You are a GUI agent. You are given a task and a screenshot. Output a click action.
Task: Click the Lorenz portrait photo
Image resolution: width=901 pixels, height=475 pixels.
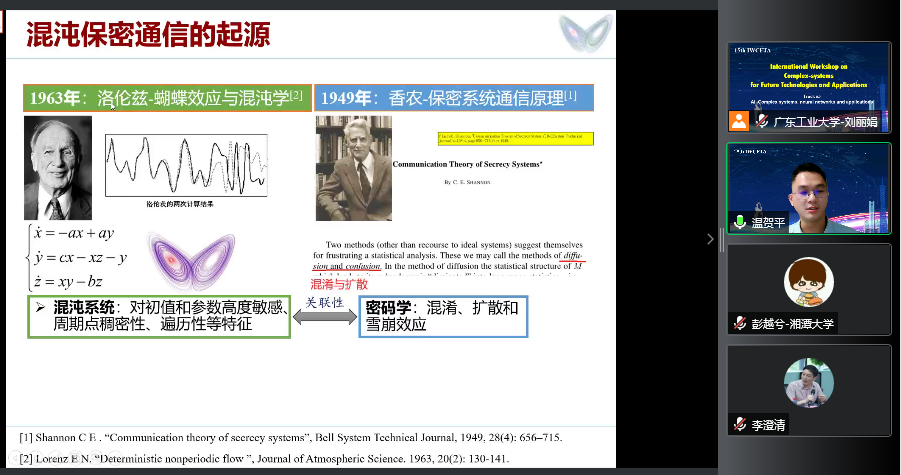coord(57,168)
